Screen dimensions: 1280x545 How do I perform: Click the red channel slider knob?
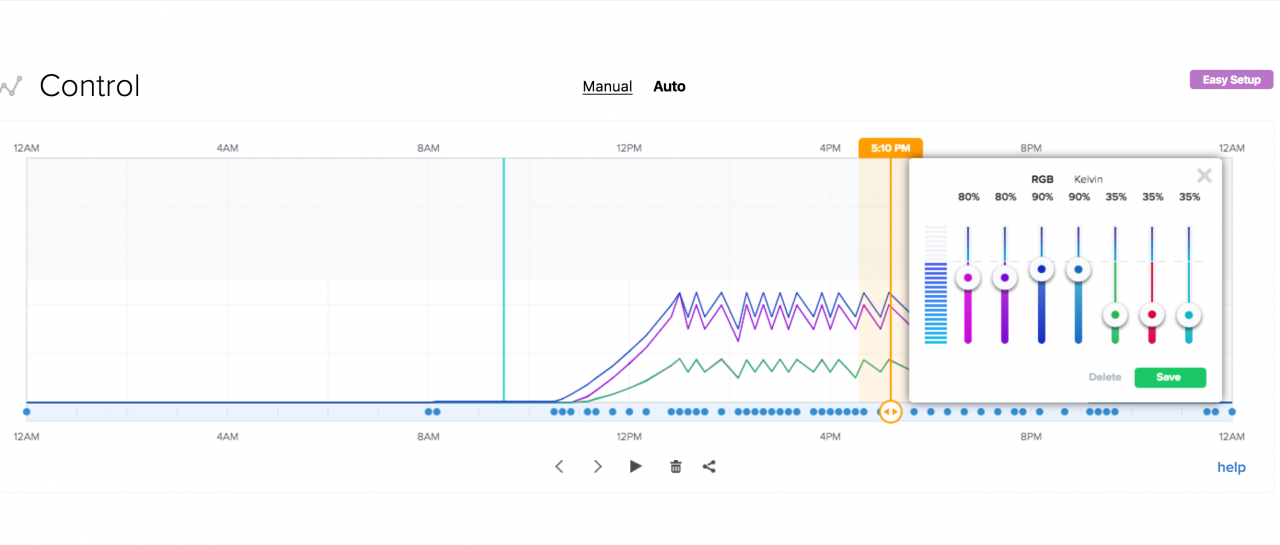coord(1152,315)
